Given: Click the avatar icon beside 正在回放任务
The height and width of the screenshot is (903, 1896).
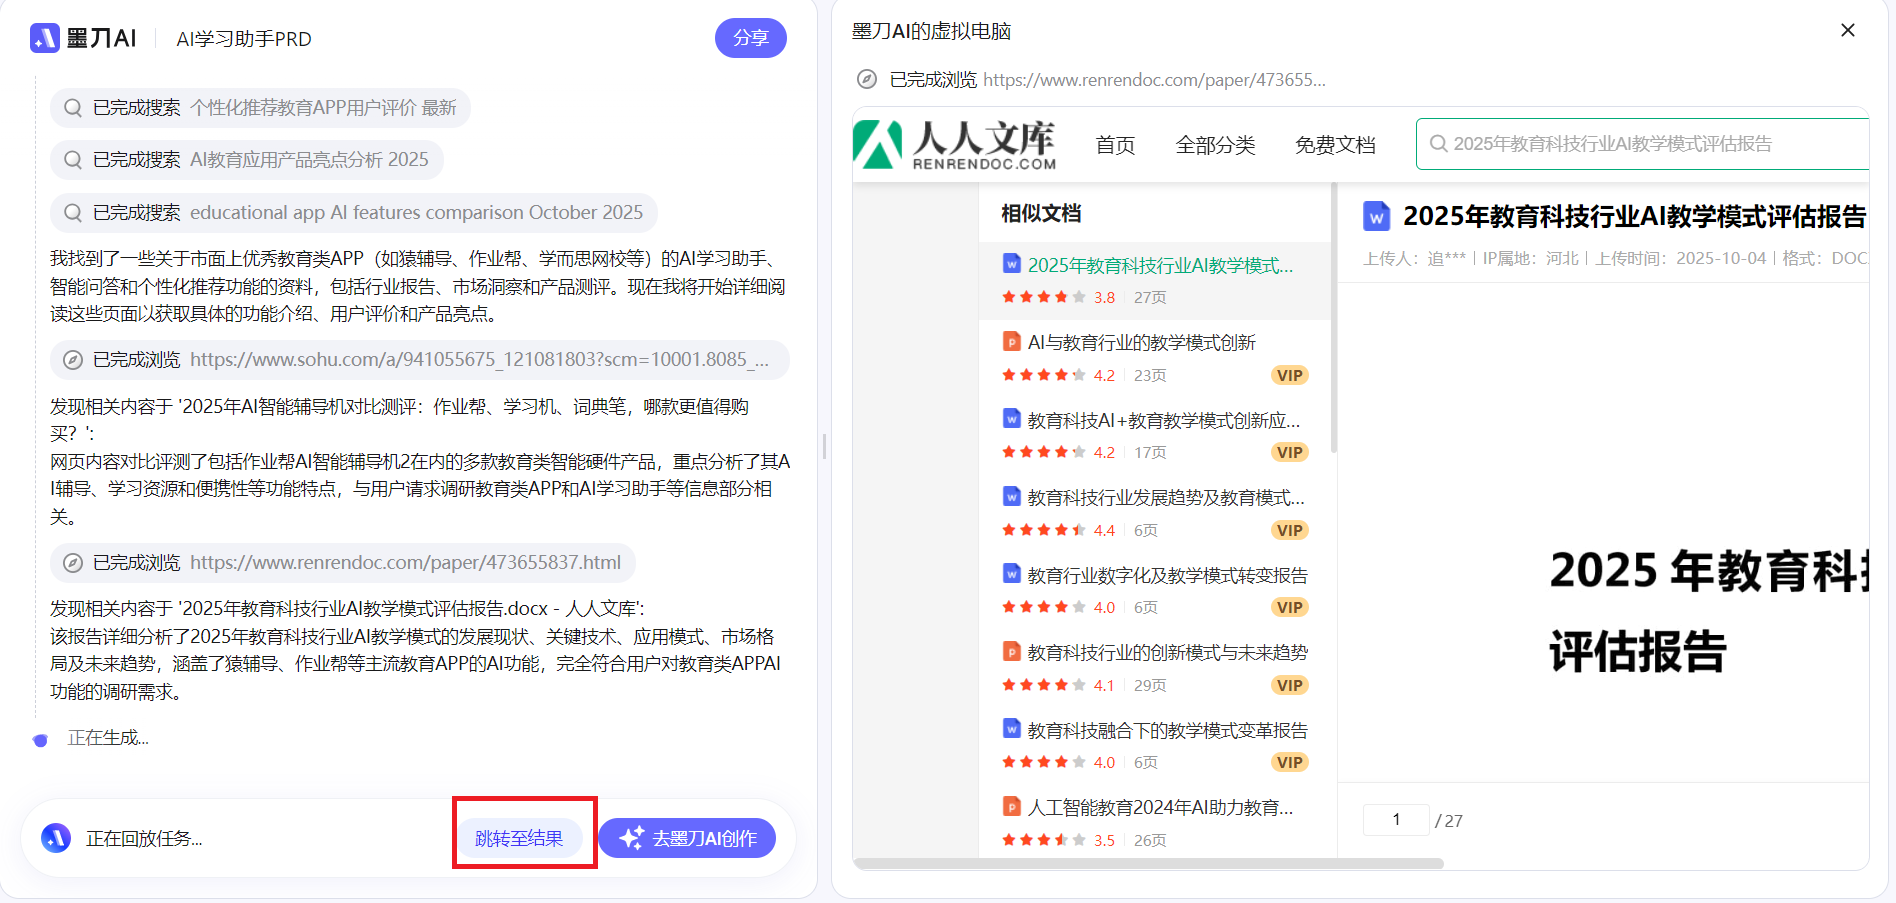Looking at the screenshot, I should 56,838.
